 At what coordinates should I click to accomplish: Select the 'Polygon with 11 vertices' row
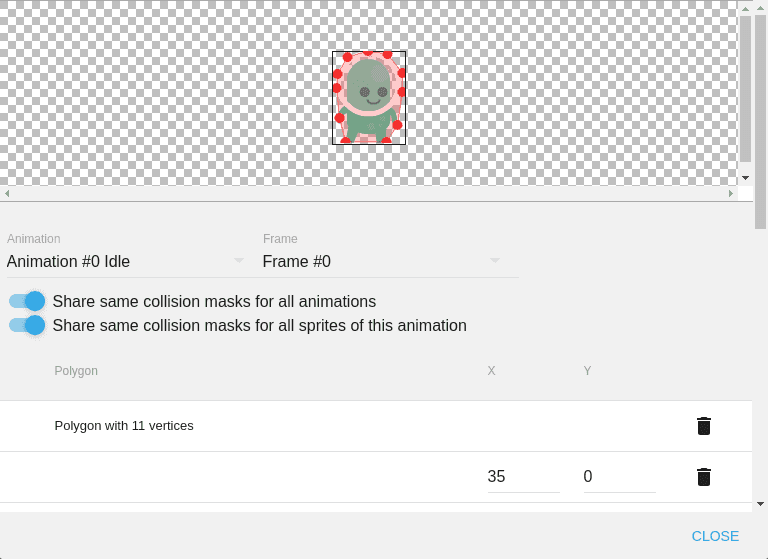pyautogui.click(x=124, y=426)
